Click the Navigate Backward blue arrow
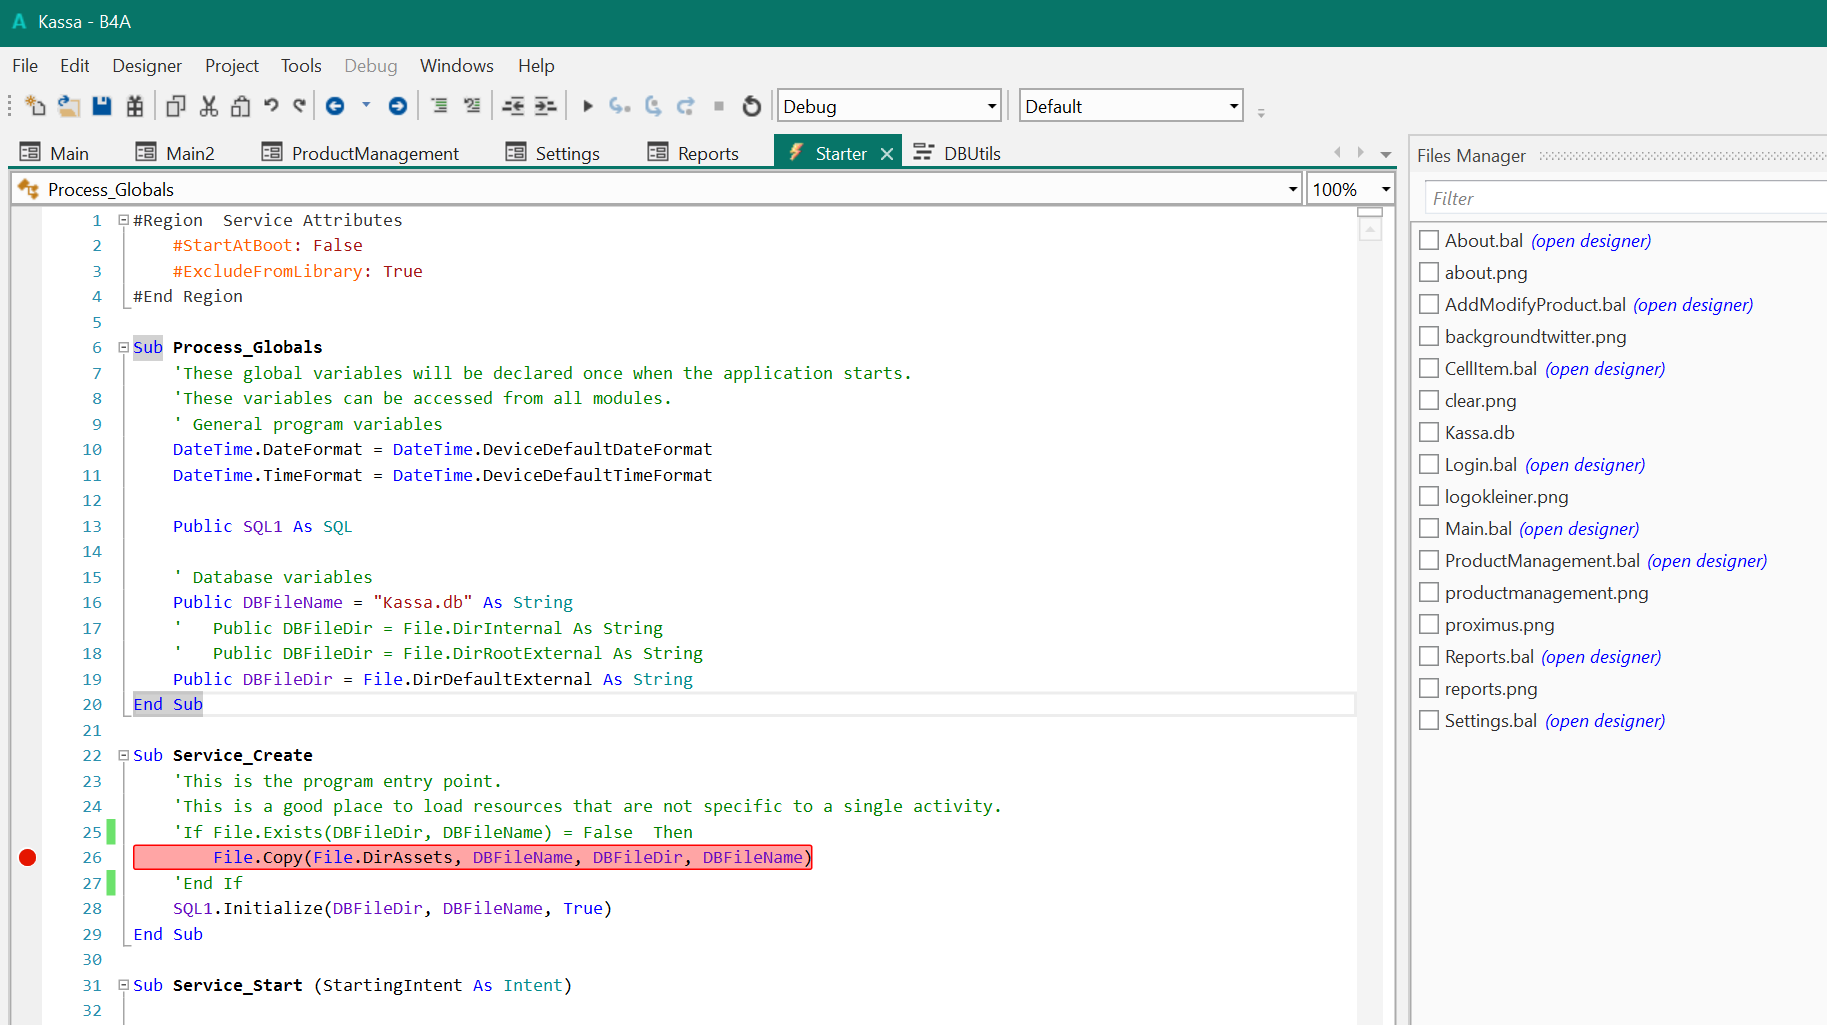1827x1025 pixels. [335, 106]
